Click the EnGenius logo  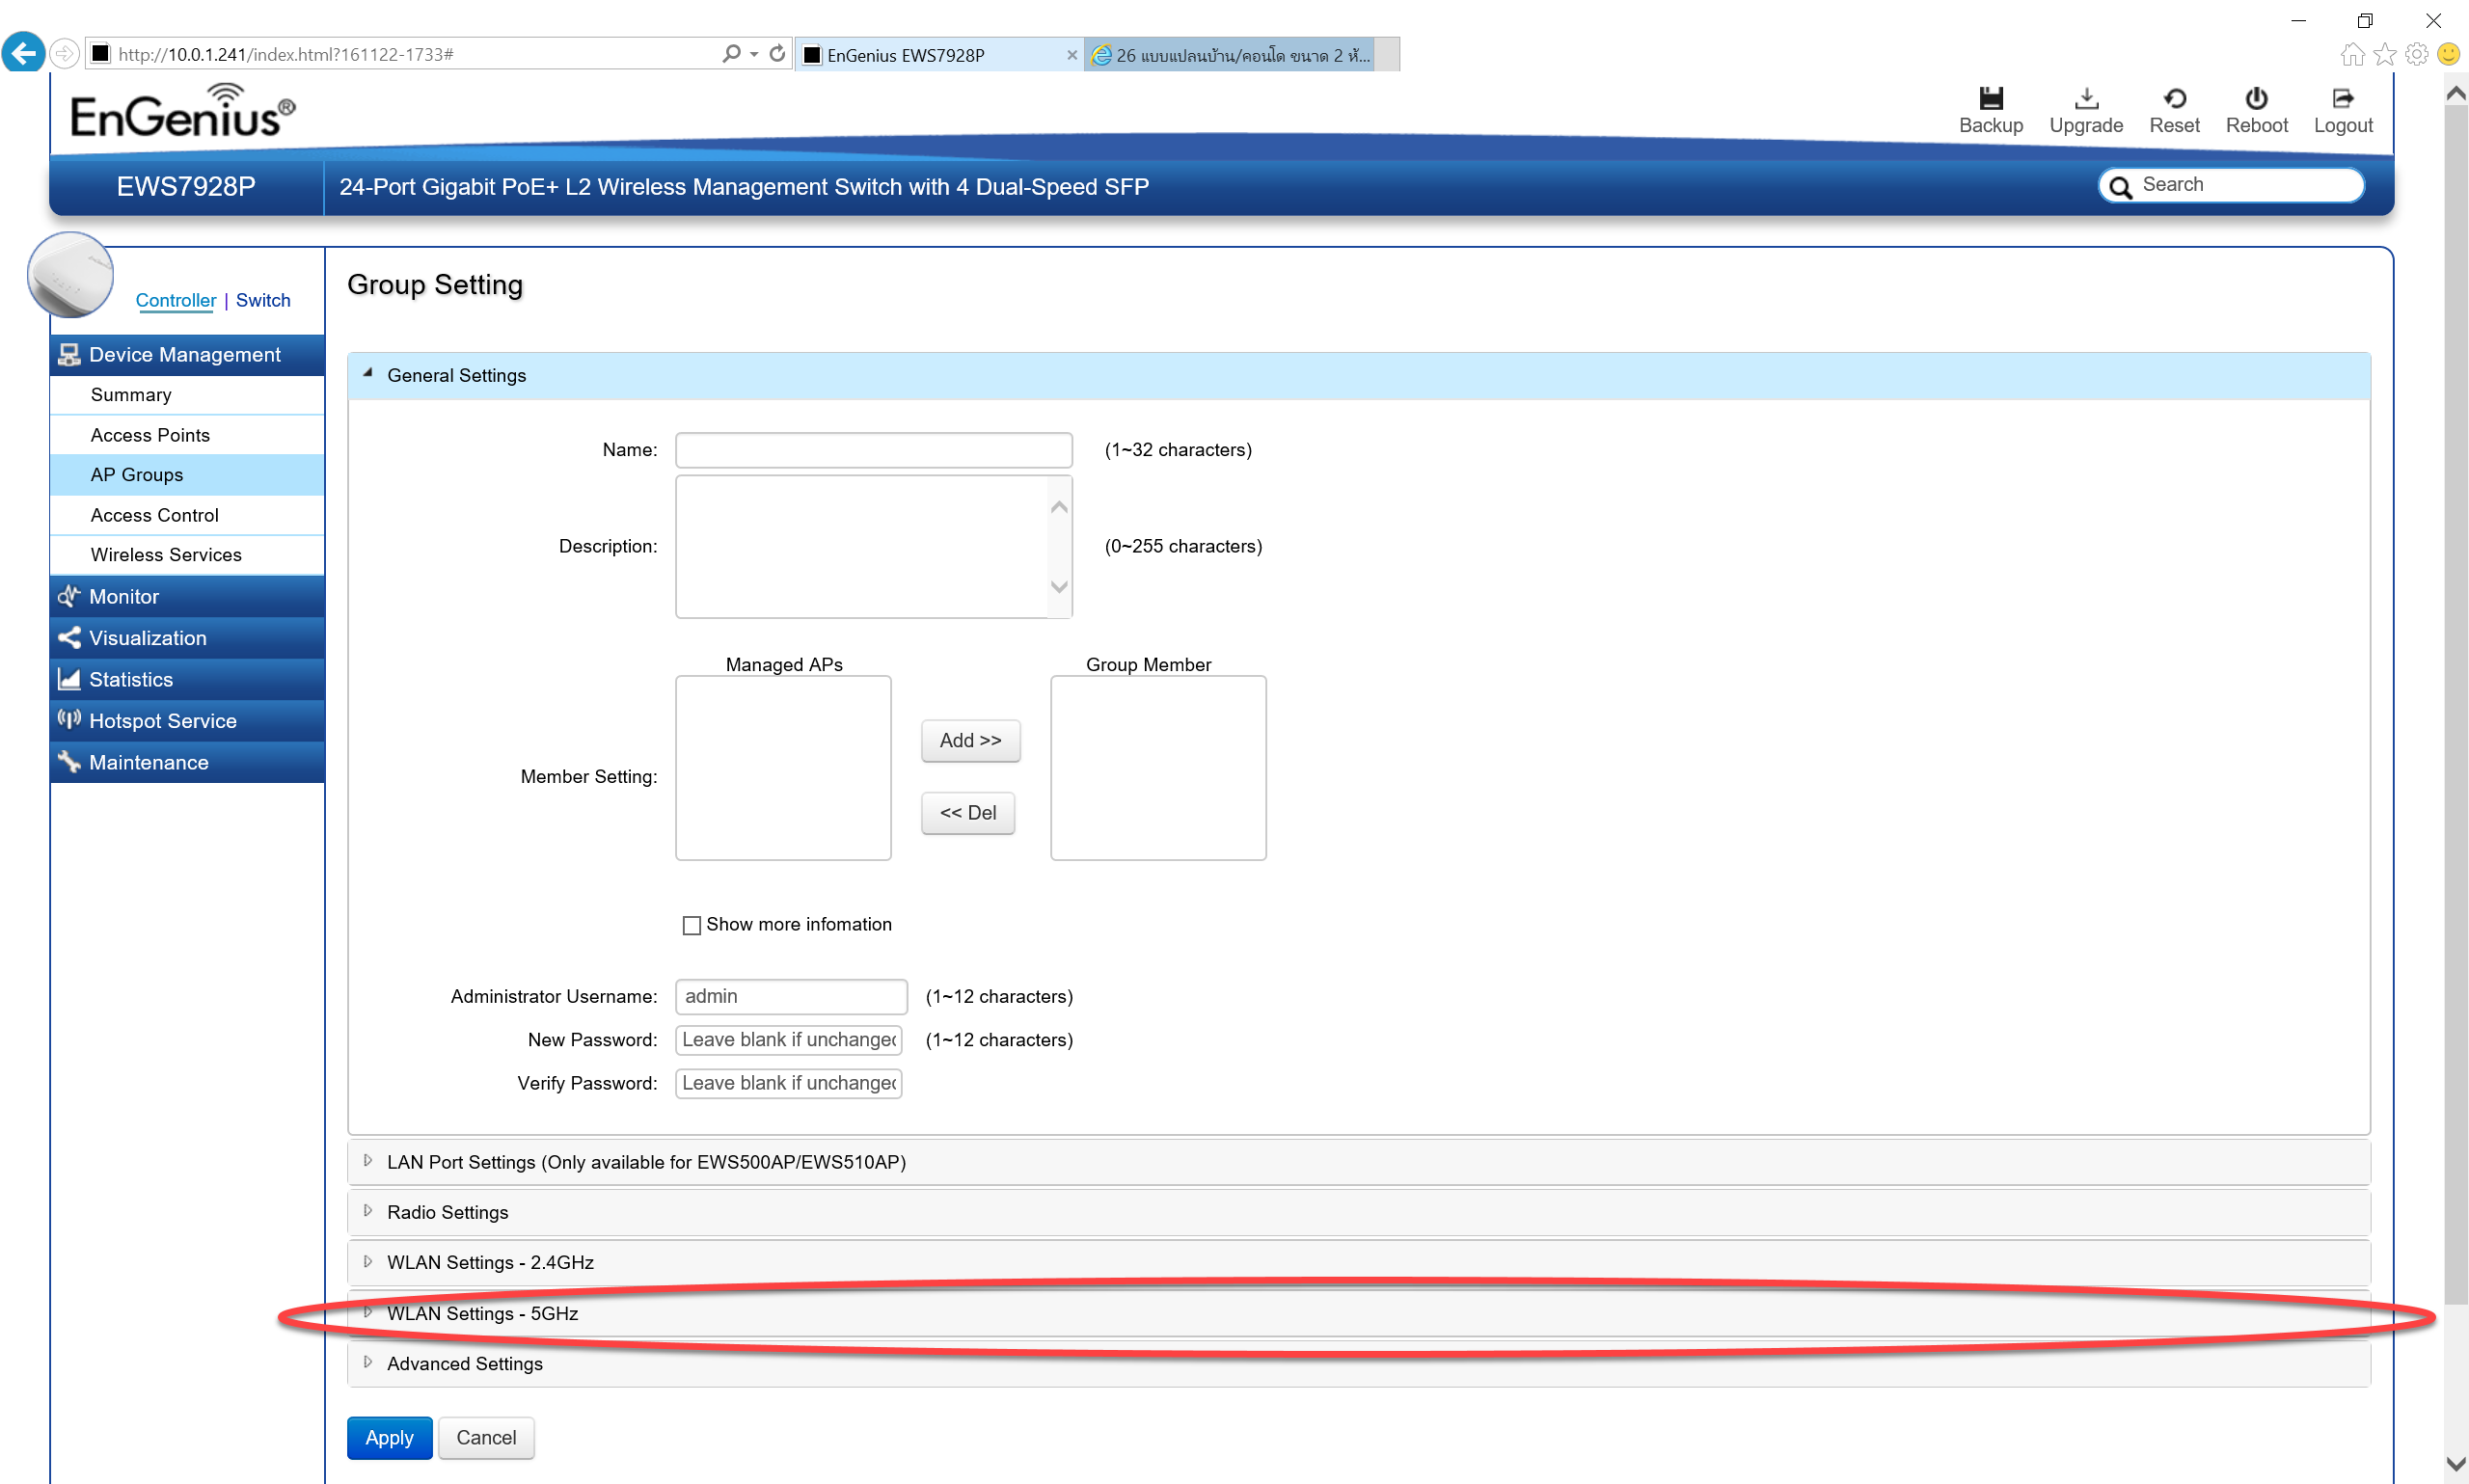tap(183, 111)
